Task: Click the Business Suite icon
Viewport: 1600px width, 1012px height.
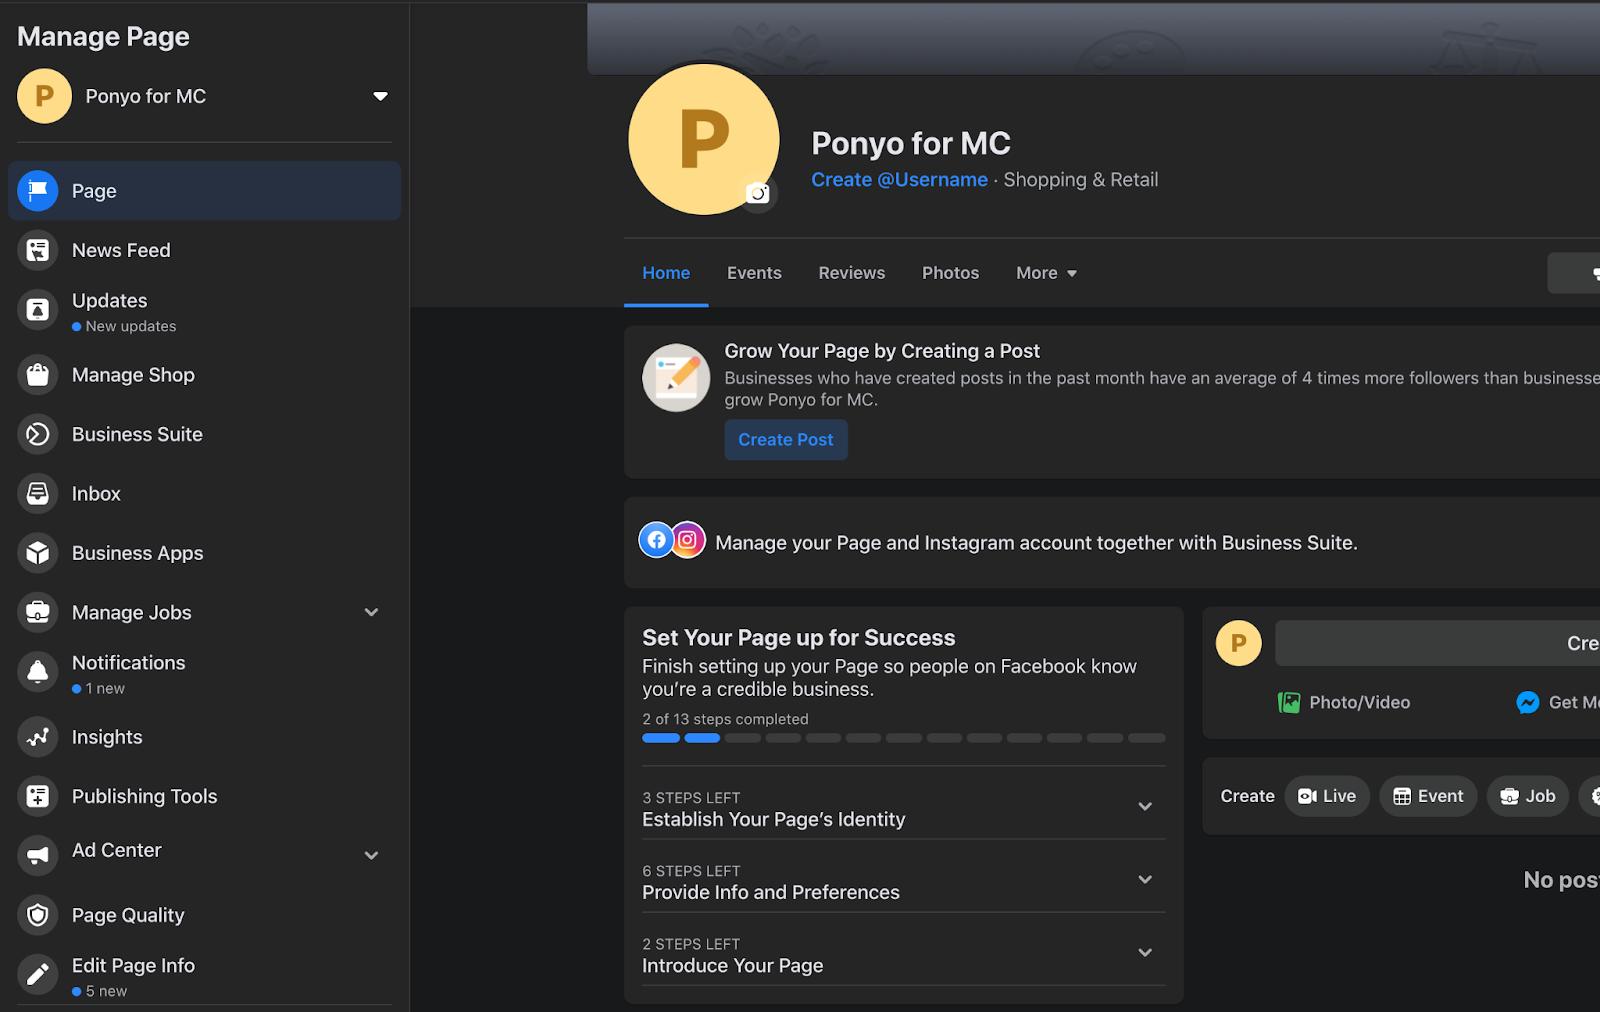Action: pos(38,434)
